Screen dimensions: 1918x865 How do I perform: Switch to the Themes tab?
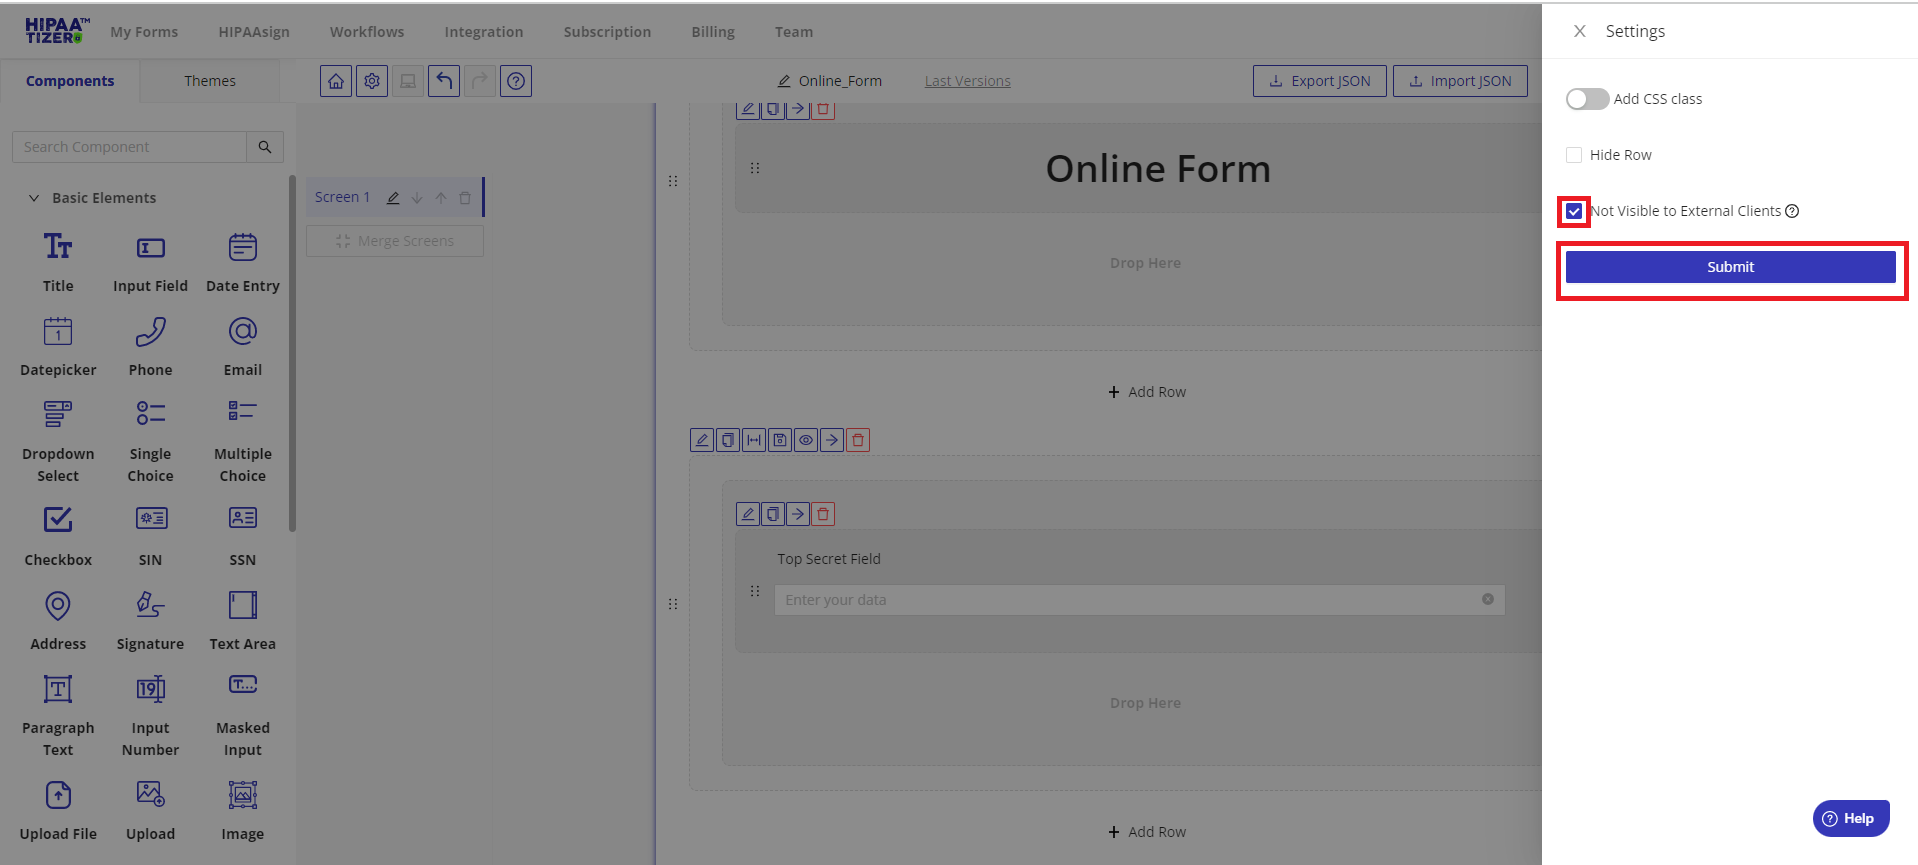click(x=210, y=81)
